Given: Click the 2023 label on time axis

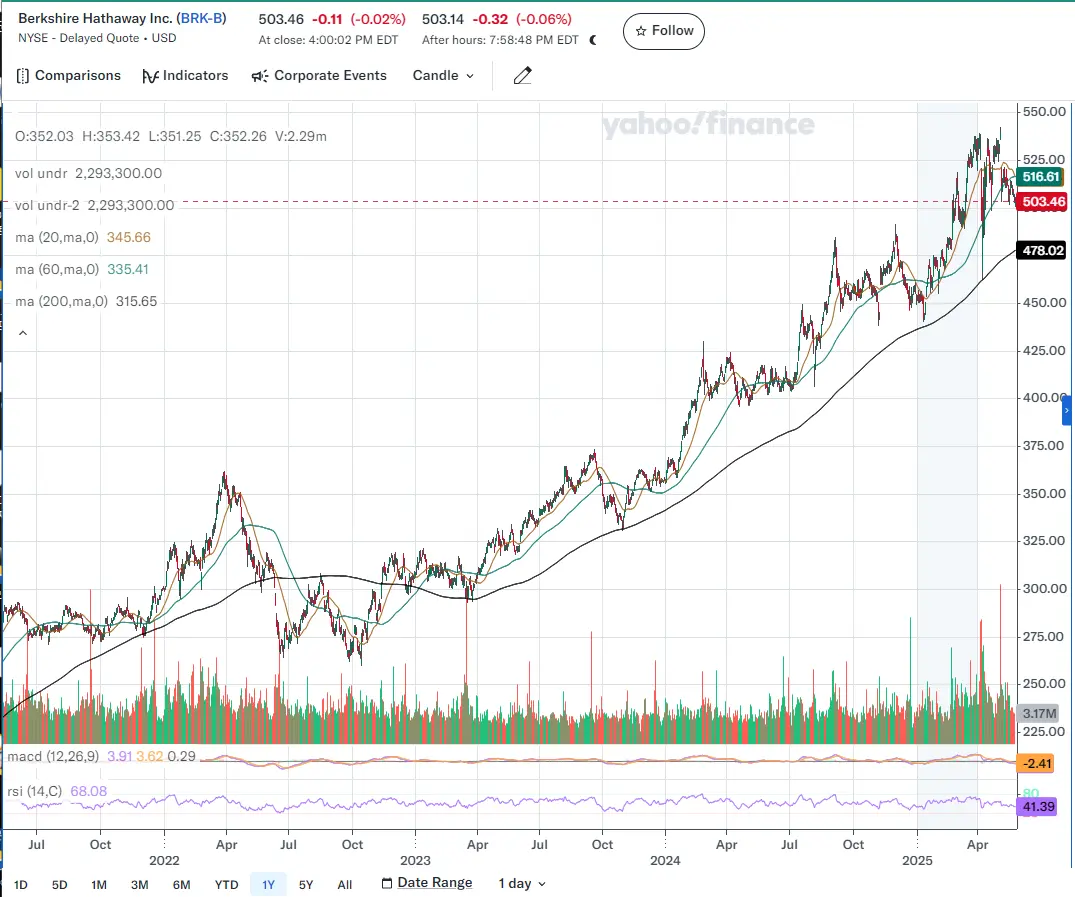Looking at the screenshot, I should pyautogui.click(x=415, y=861).
